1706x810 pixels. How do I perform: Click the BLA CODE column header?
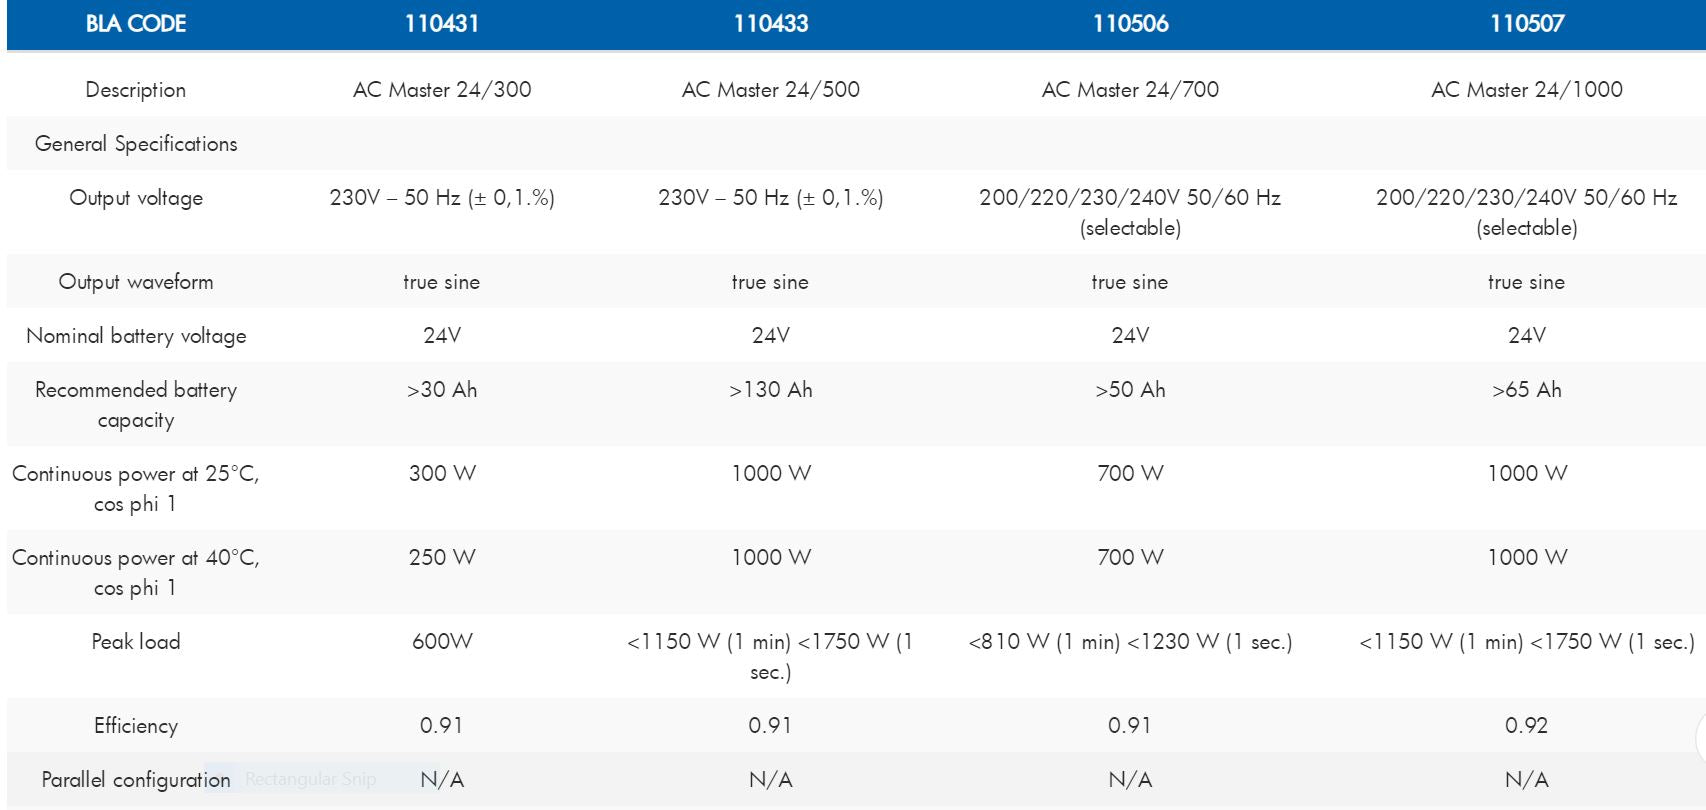[136, 24]
